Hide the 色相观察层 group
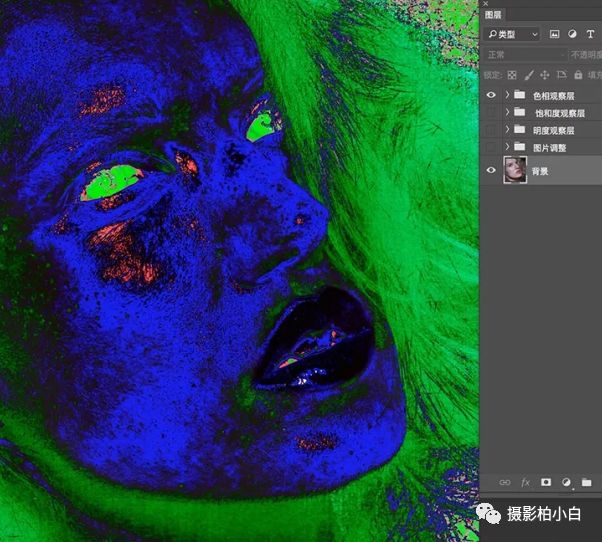Screen dimensions: 602x542 (x=490, y=95)
